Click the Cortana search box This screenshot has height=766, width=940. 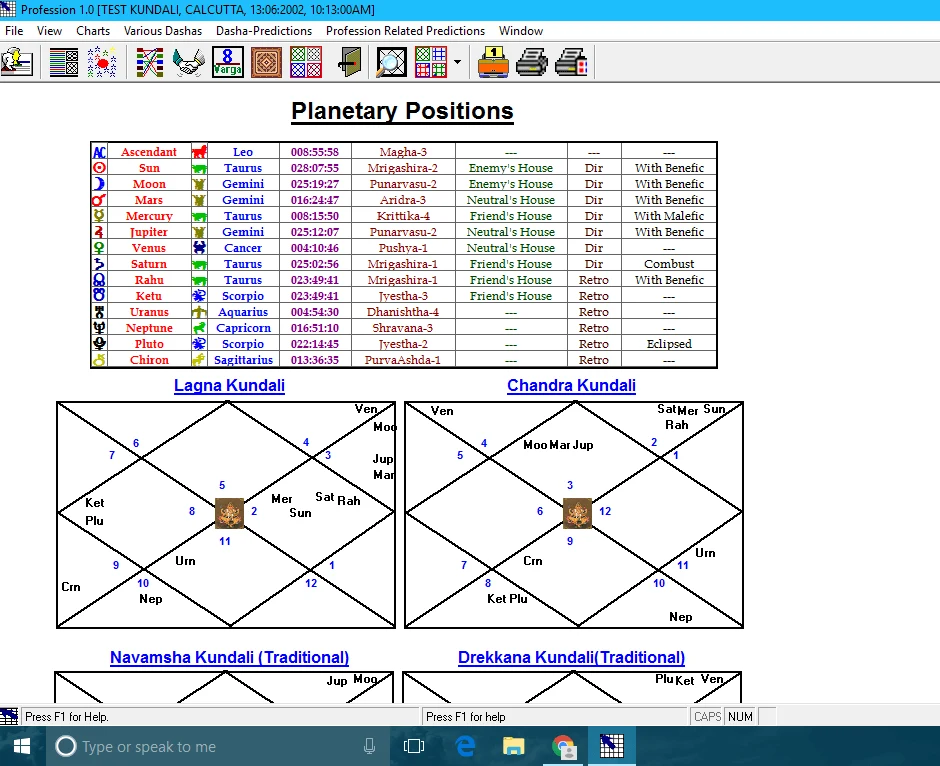point(217,746)
